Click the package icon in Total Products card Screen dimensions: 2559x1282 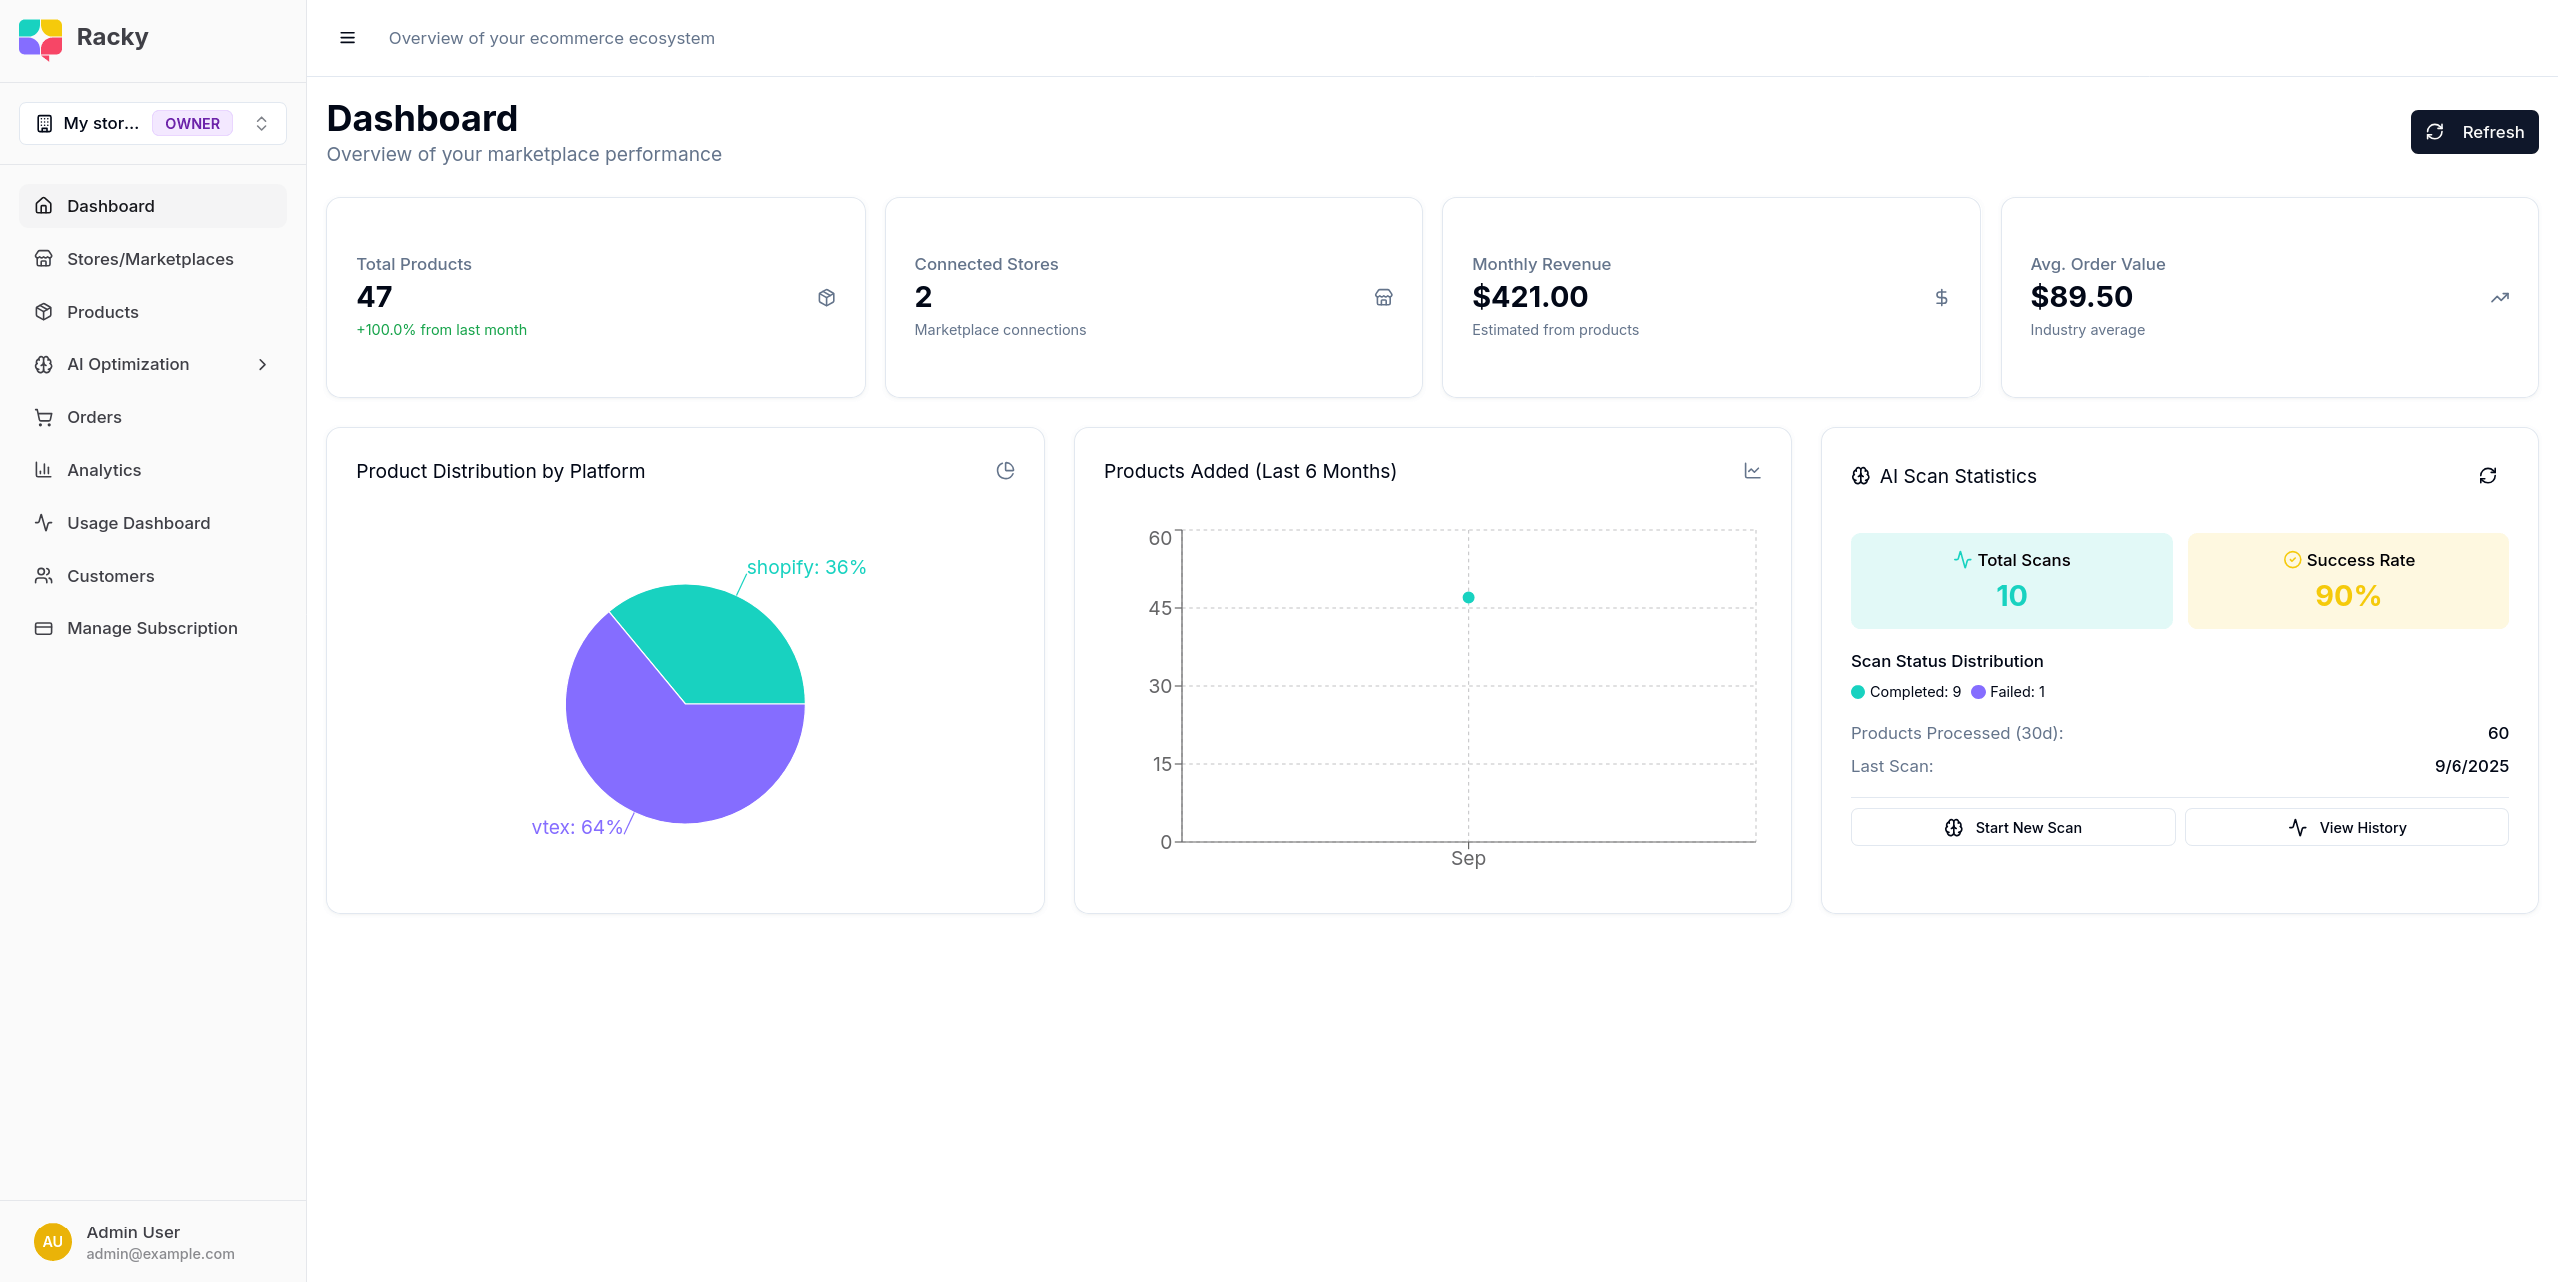coord(826,298)
